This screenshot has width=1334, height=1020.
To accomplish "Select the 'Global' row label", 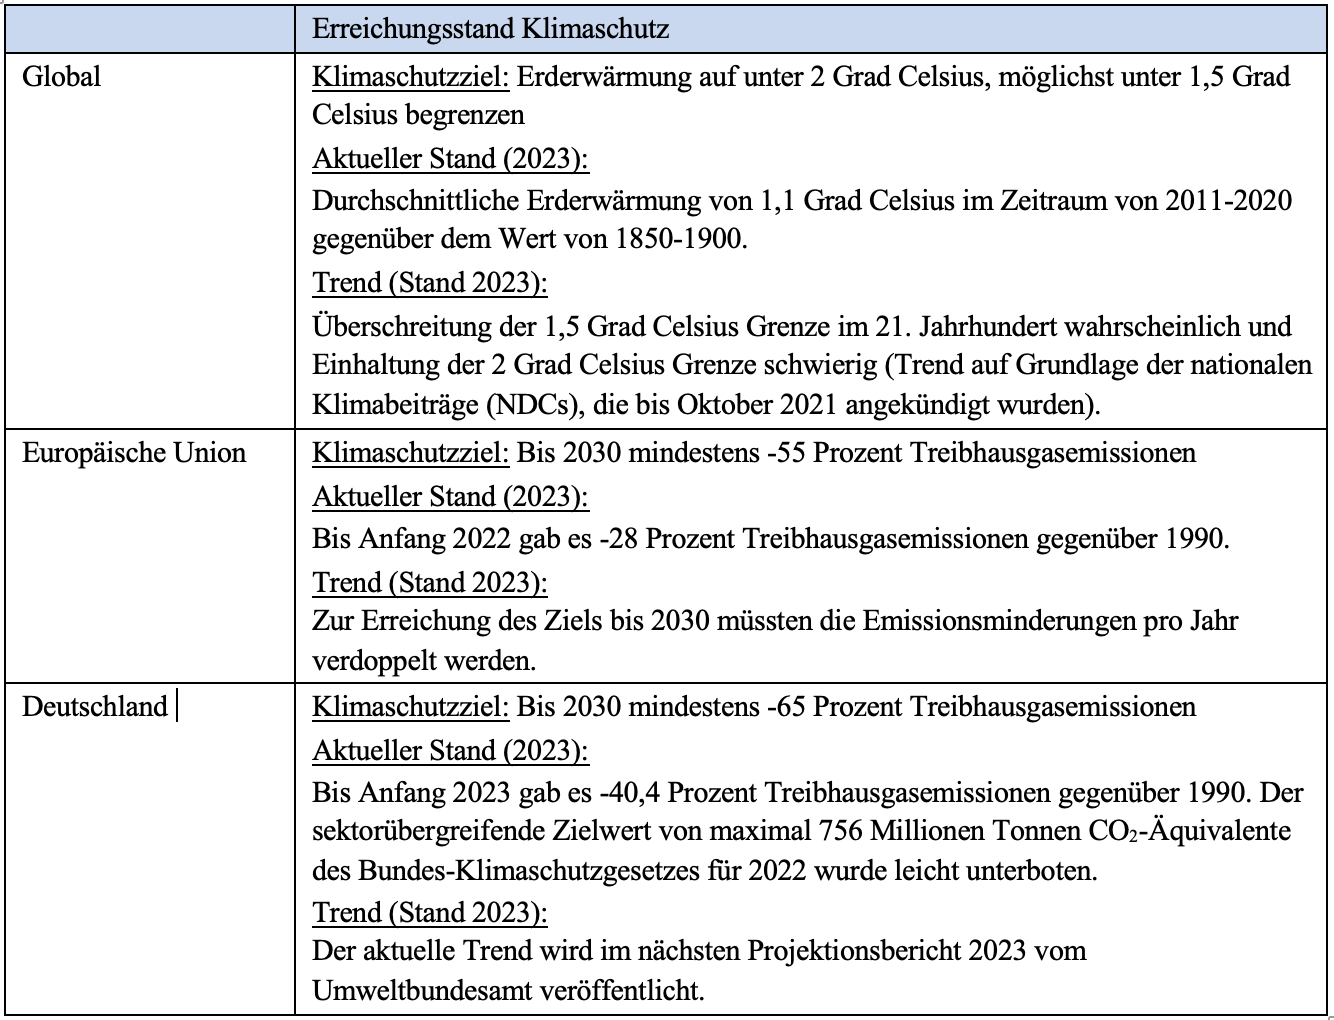I will tap(62, 77).
